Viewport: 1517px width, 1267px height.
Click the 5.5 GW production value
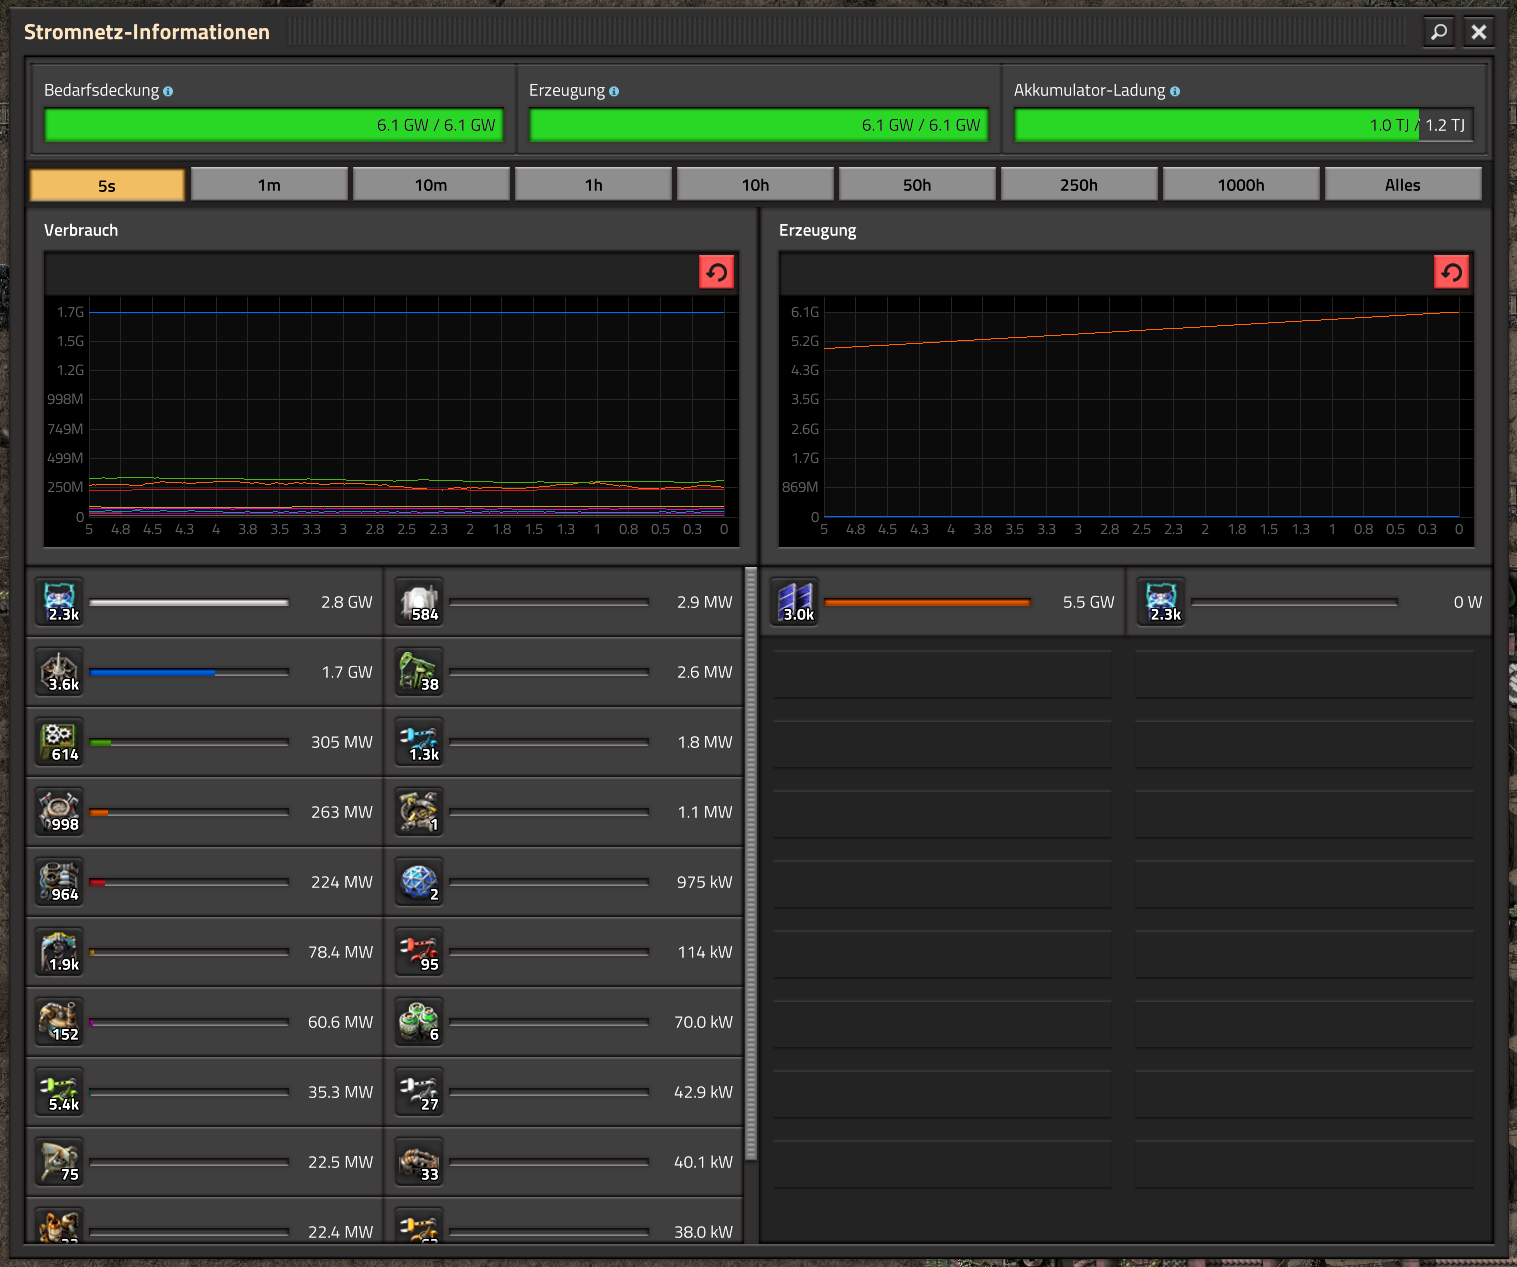pos(1088,602)
